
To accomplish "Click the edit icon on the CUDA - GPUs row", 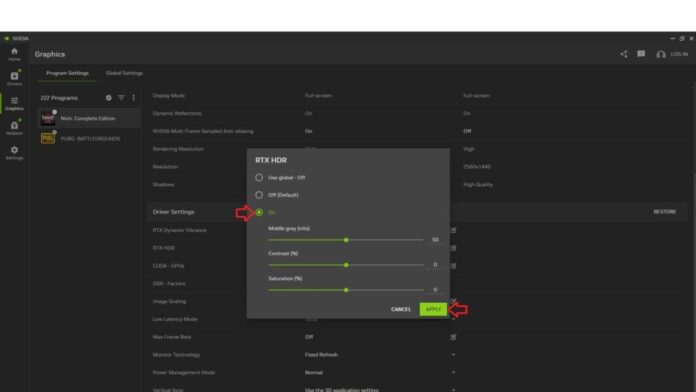I will click(x=453, y=265).
